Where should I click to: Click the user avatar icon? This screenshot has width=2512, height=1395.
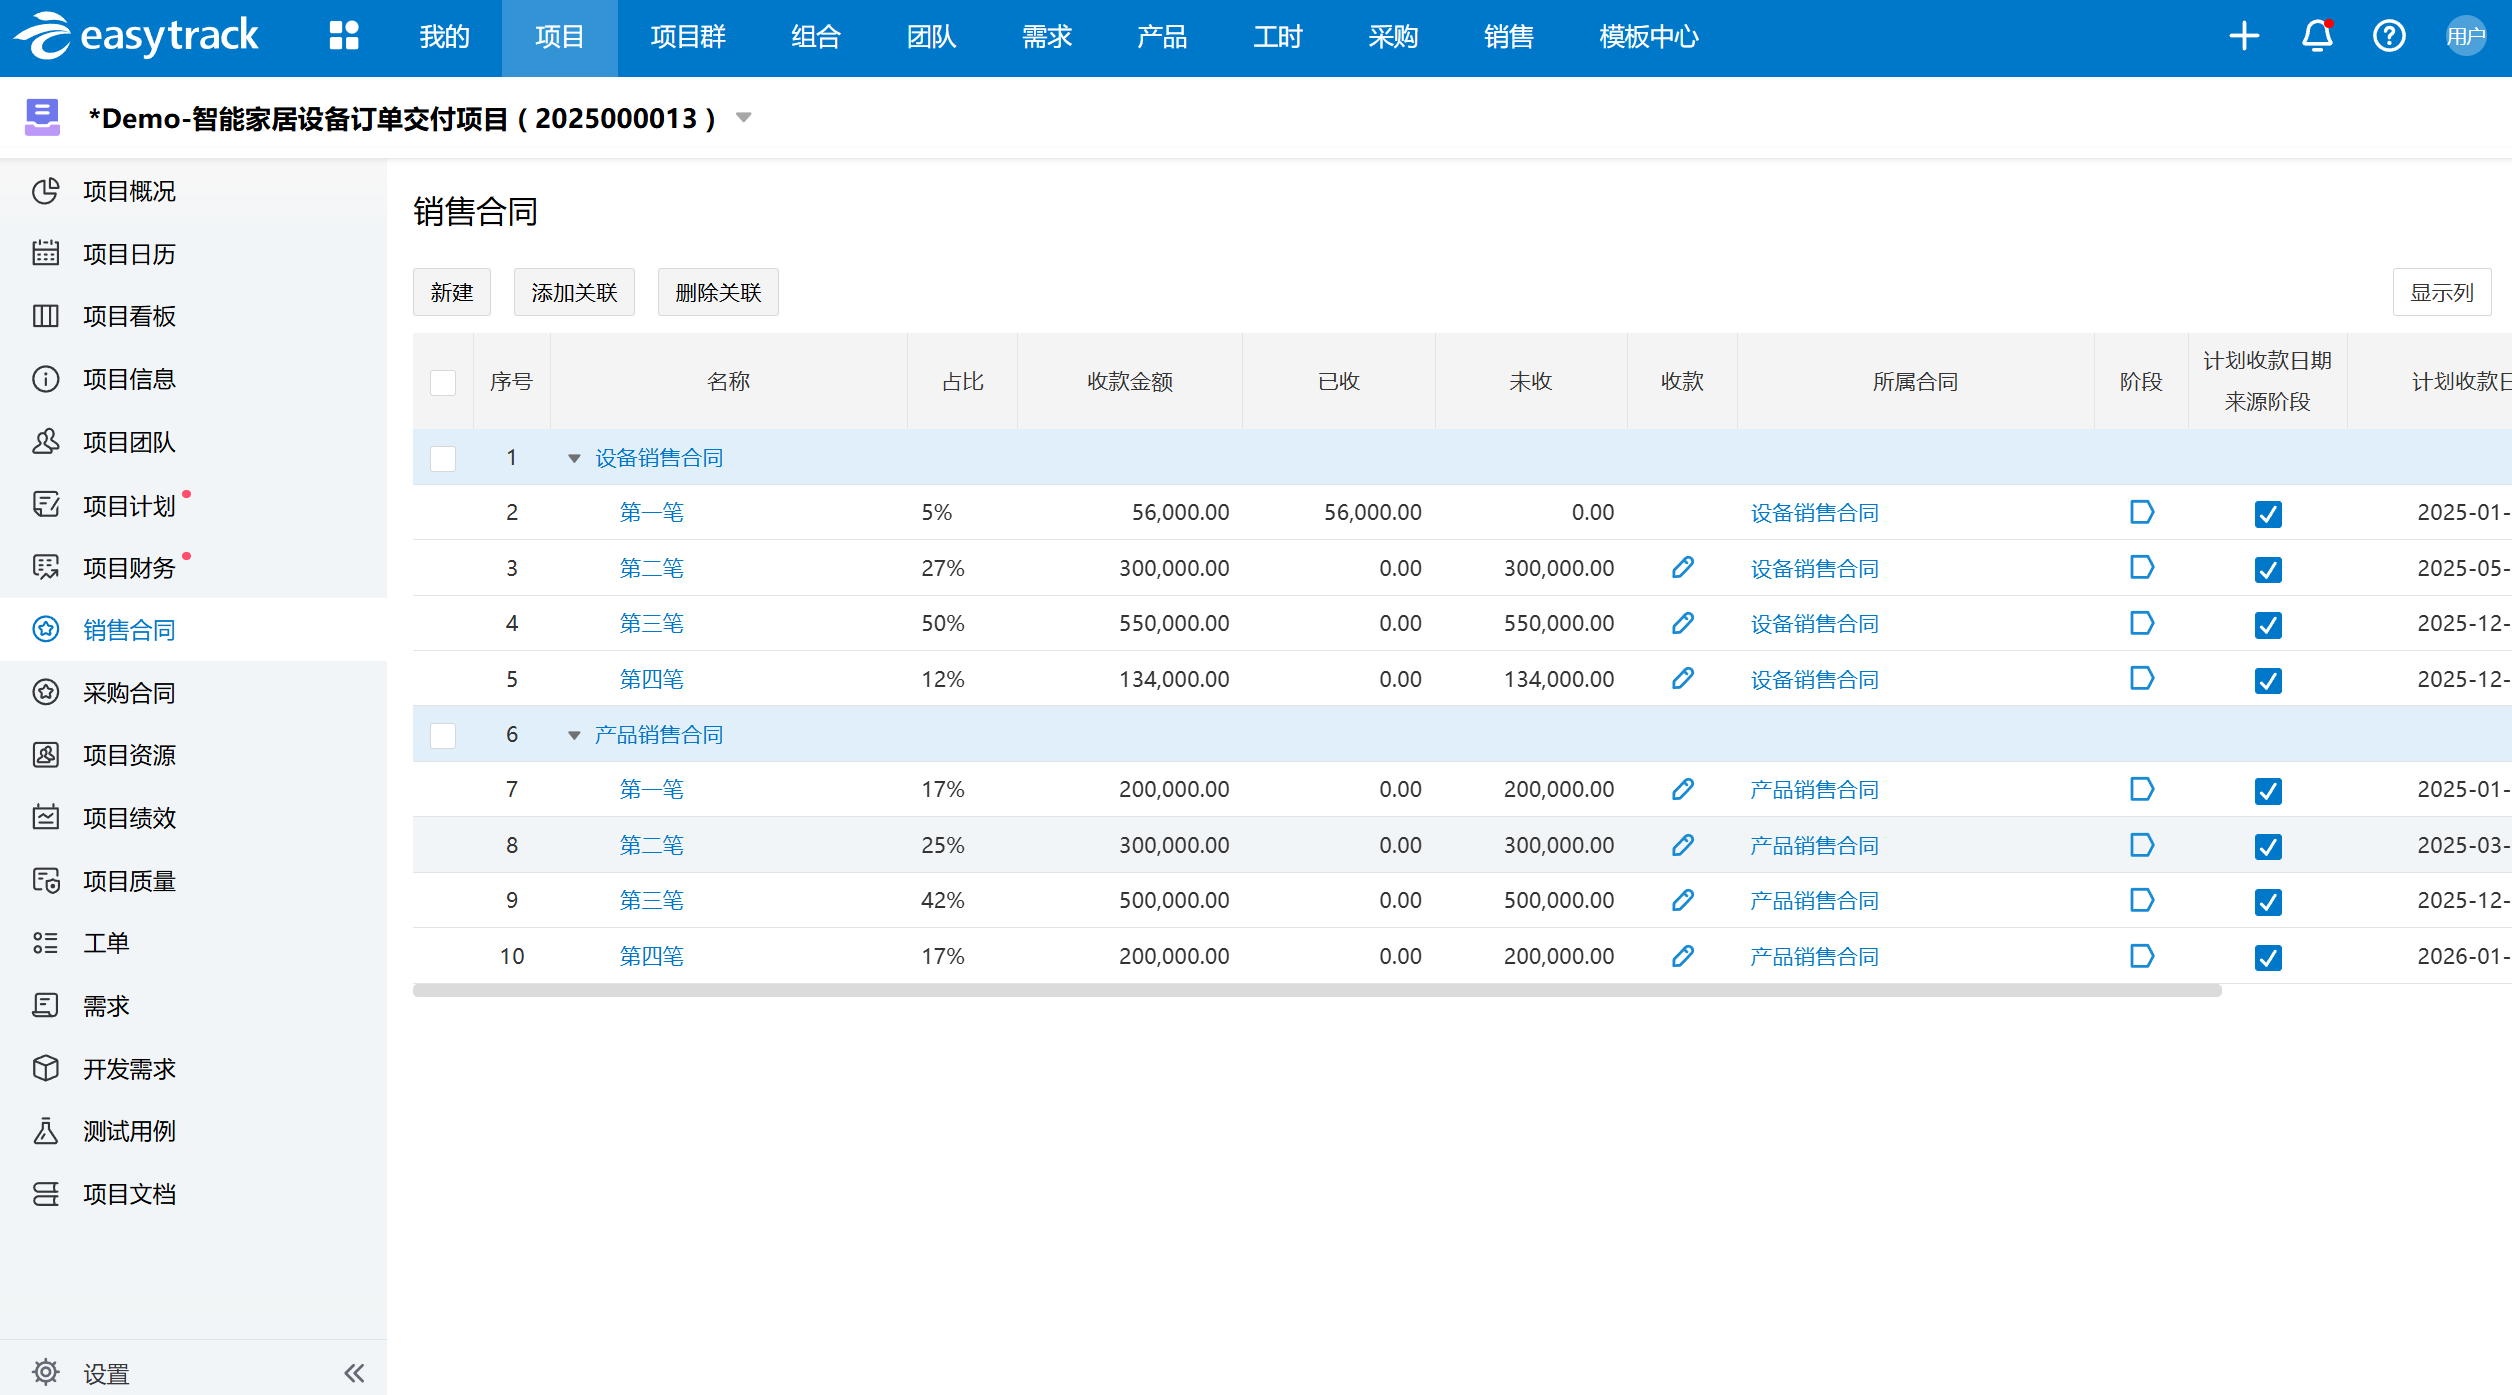point(2465,36)
